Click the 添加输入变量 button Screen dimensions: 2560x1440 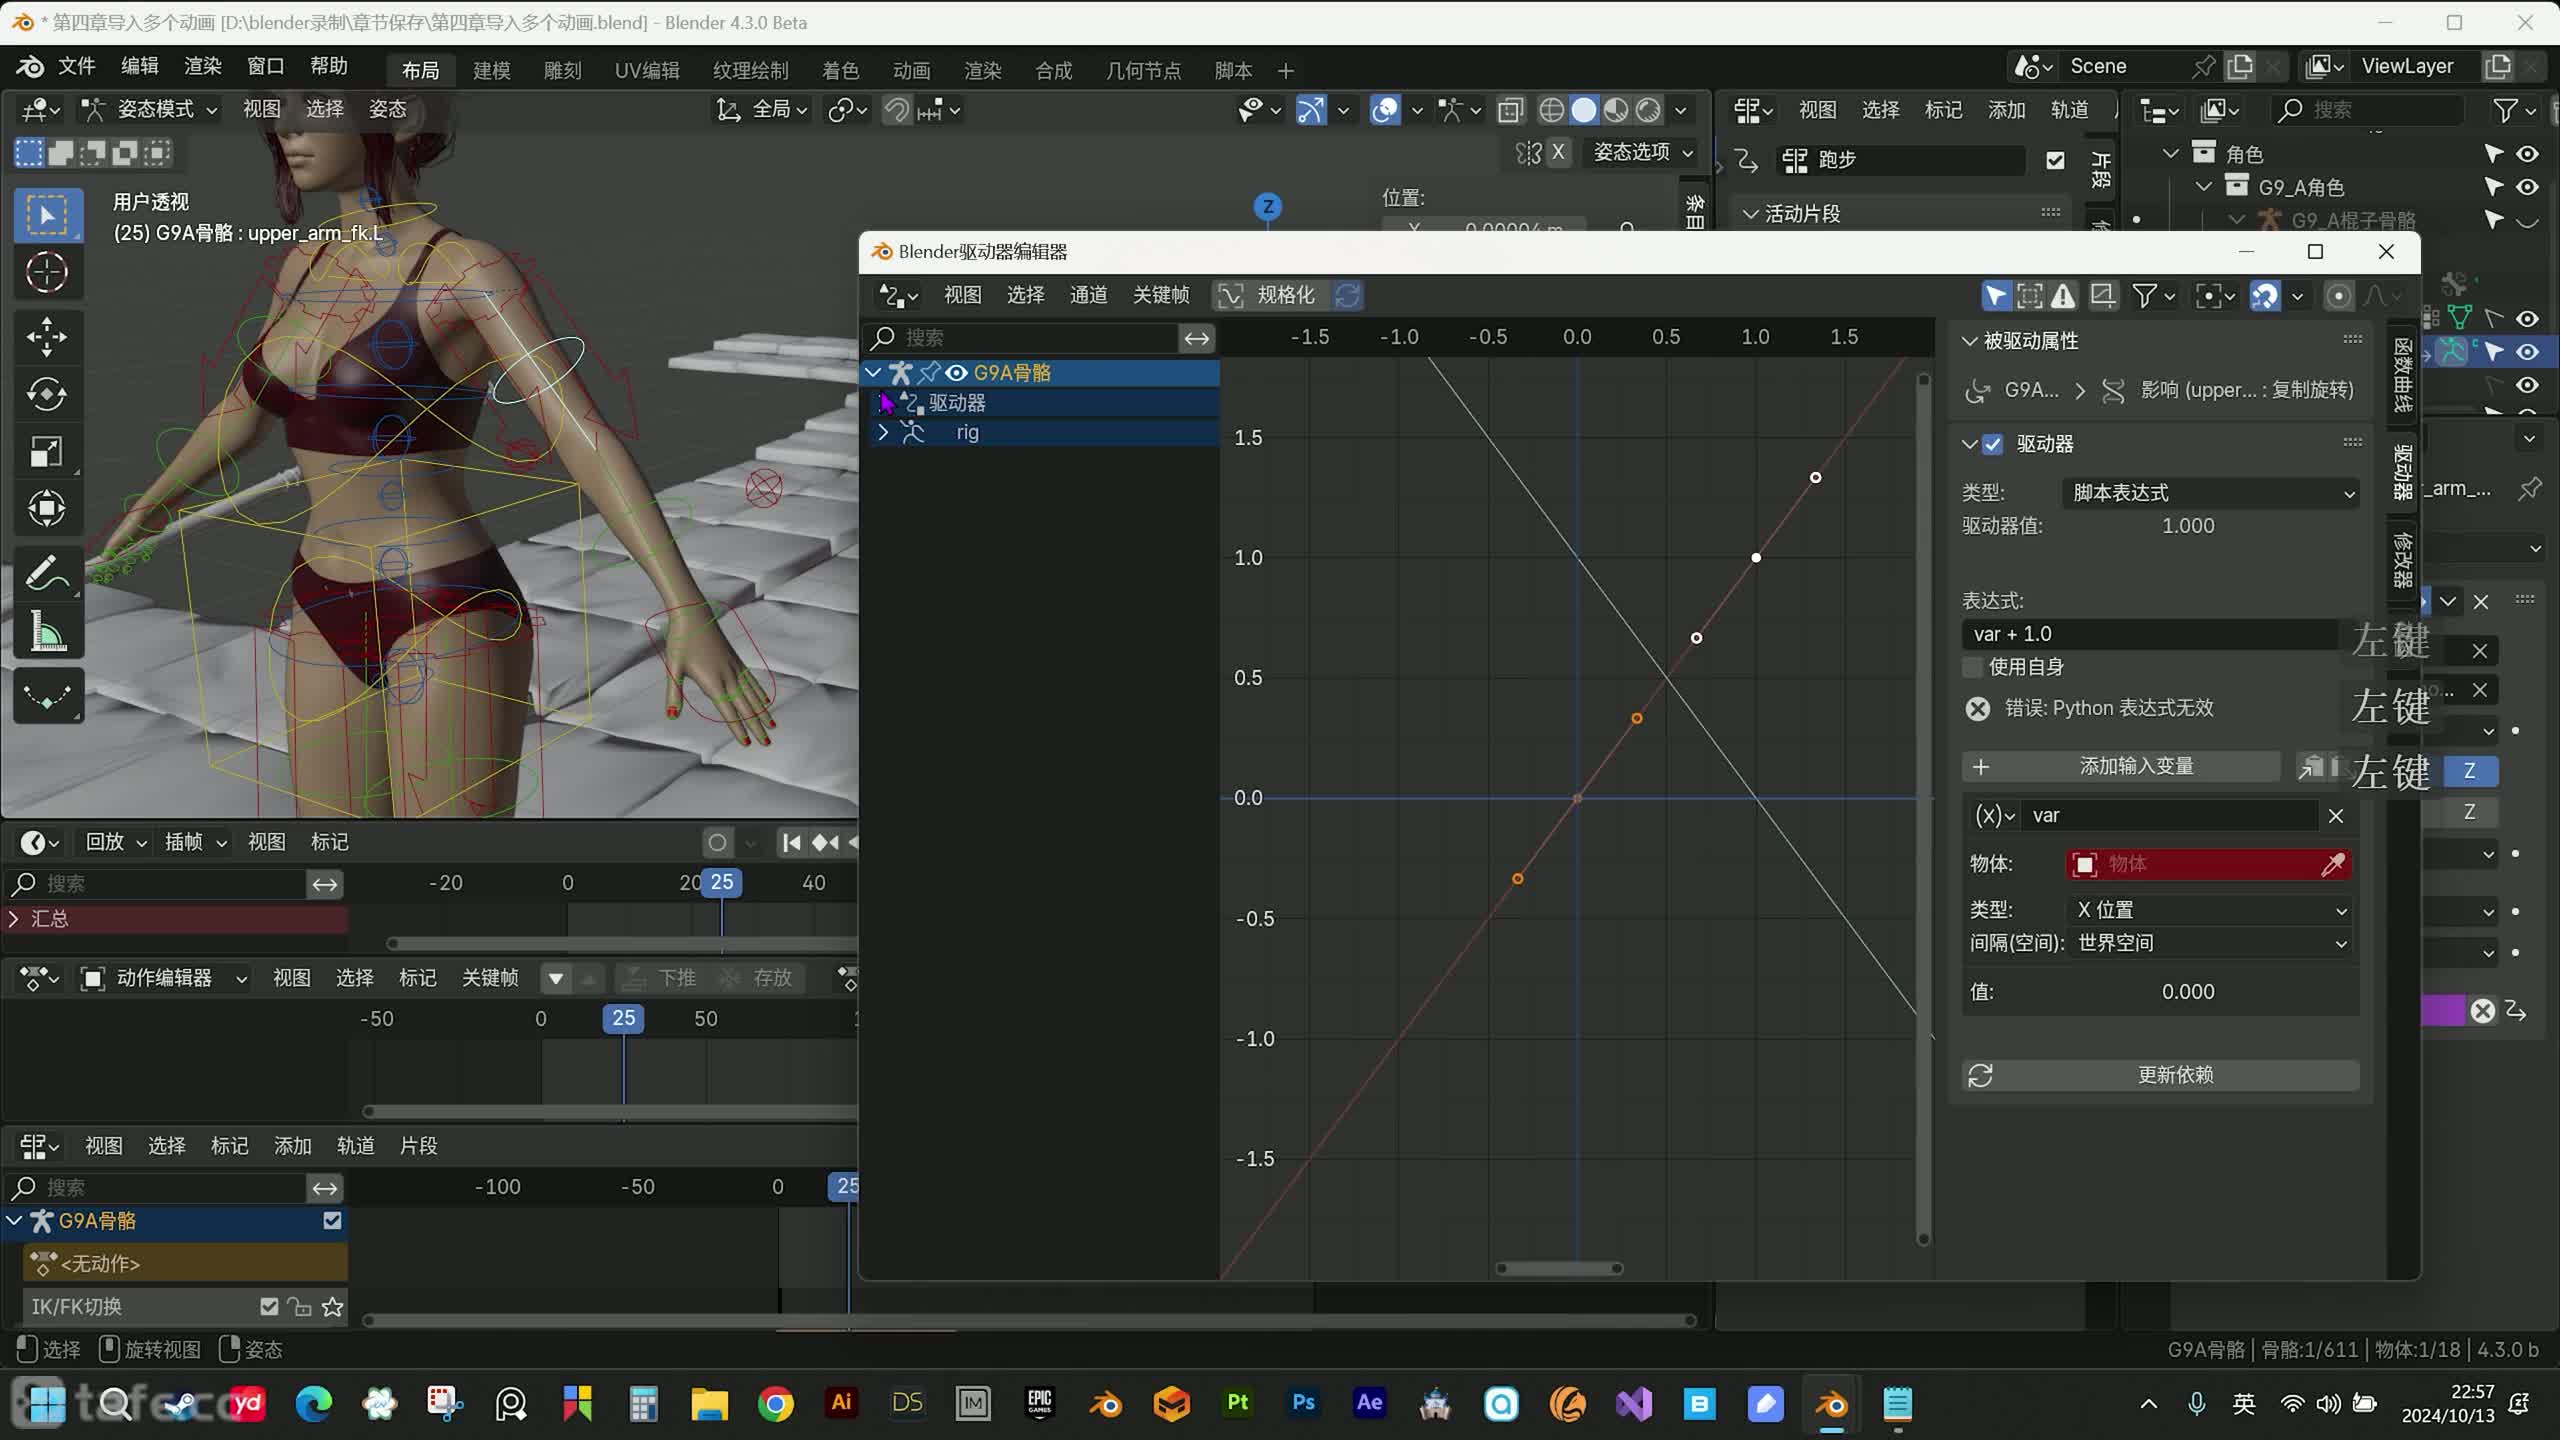coord(2121,767)
